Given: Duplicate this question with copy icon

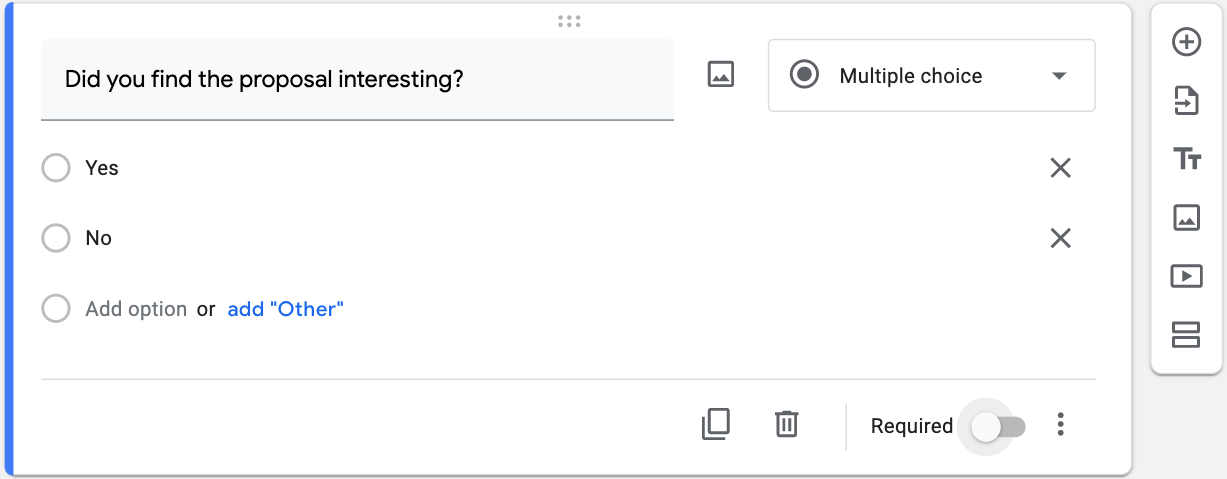Looking at the screenshot, I should point(716,425).
